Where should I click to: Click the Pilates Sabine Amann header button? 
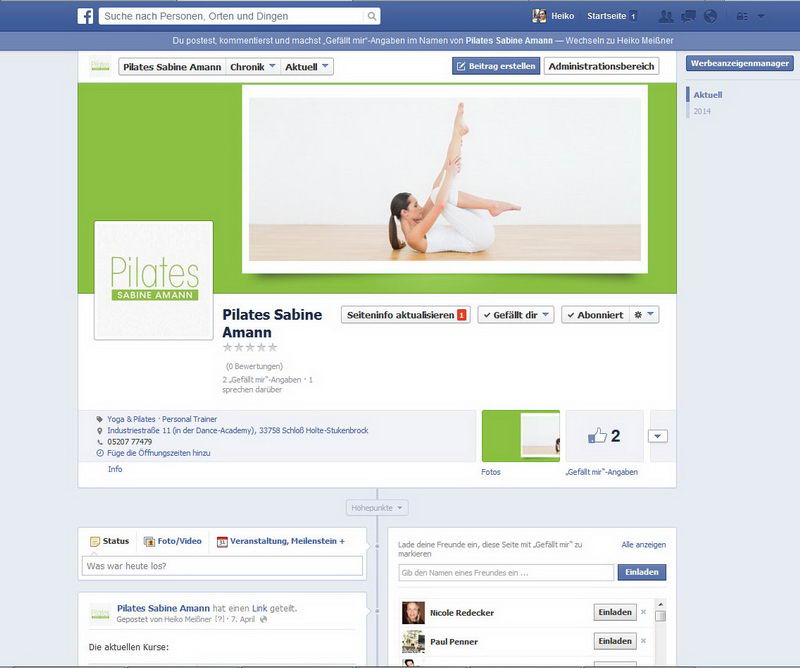172,66
